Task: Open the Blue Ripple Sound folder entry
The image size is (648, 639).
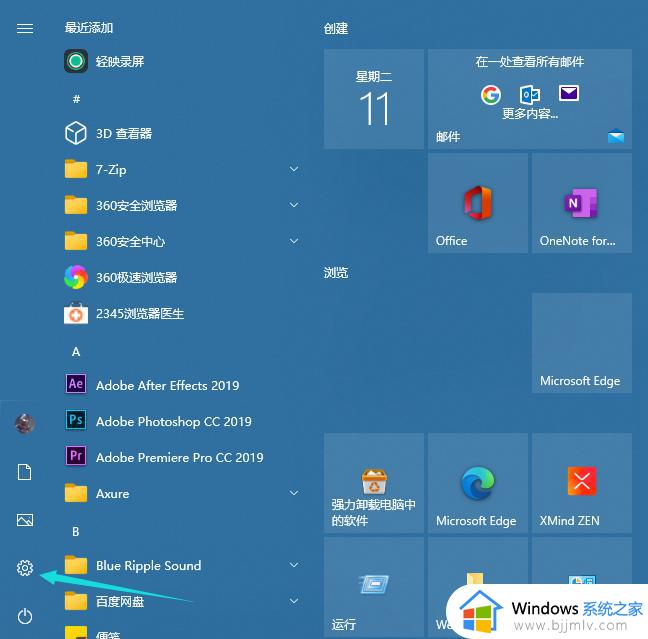Action: coord(181,565)
